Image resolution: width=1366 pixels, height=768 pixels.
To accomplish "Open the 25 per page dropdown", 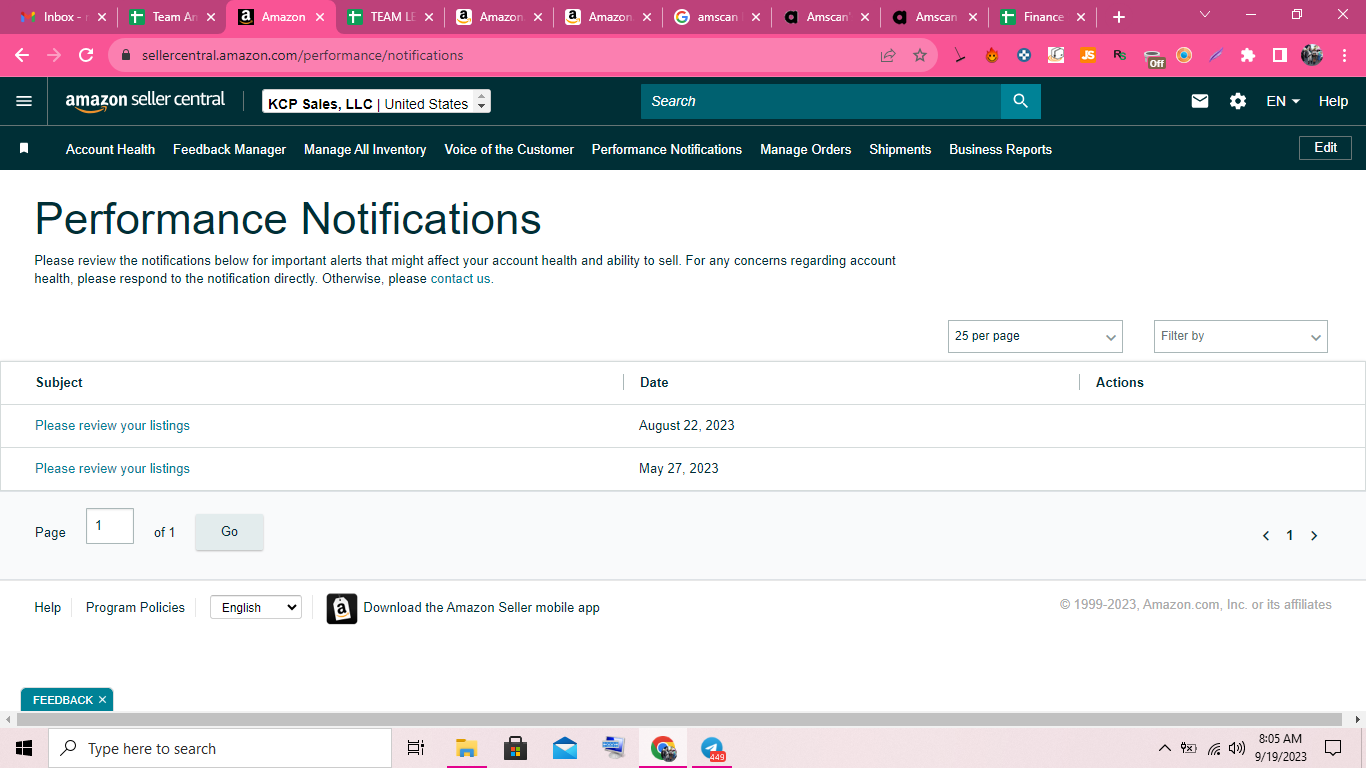I will pyautogui.click(x=1035, y=336).
